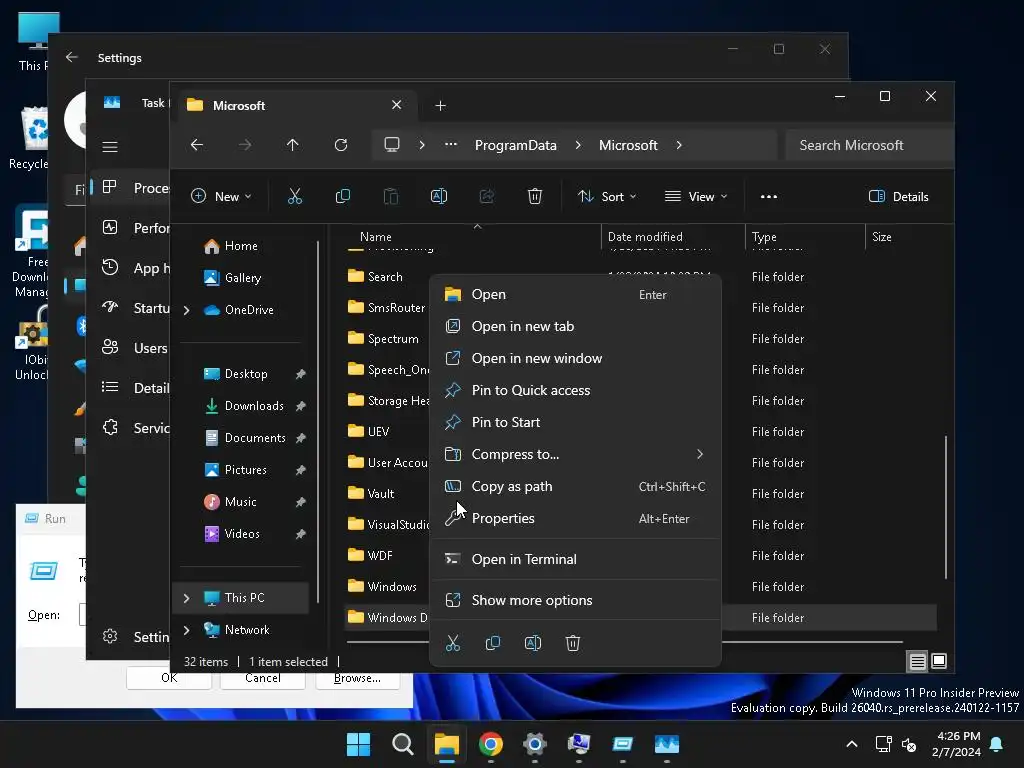Select Copy as path

[x=575, y=487]
